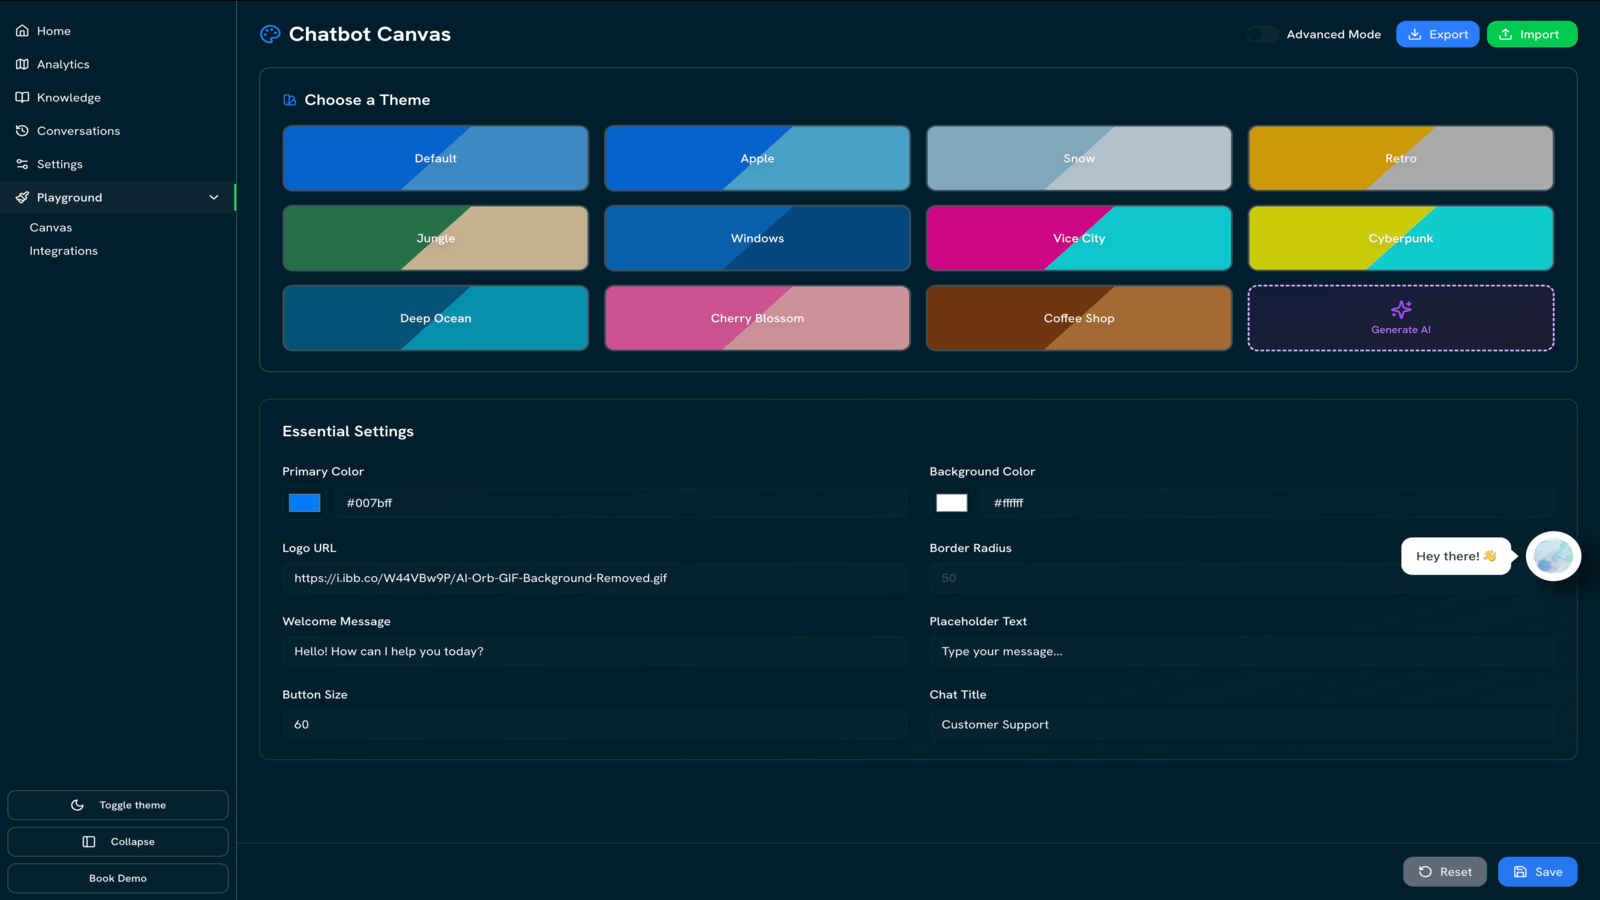Viewport: 1600px width, 900px height.
Task: Collapse the Playground menu
Action: 213,197
